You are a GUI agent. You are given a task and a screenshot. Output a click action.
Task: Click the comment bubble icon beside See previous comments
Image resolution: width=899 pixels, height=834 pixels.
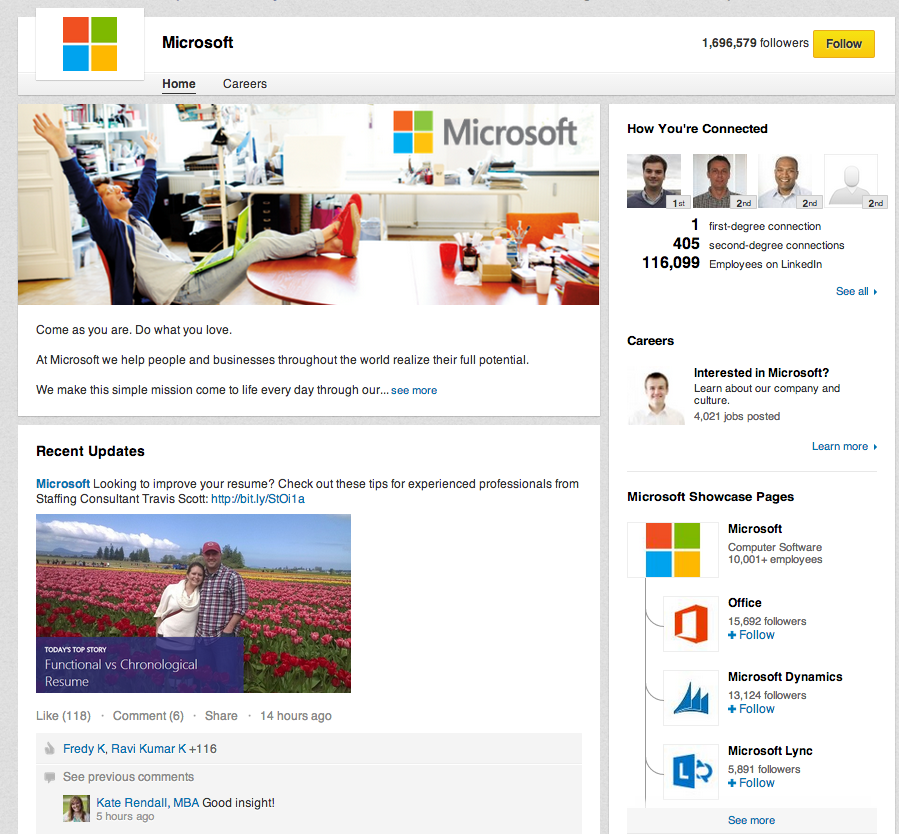(50, 777)
